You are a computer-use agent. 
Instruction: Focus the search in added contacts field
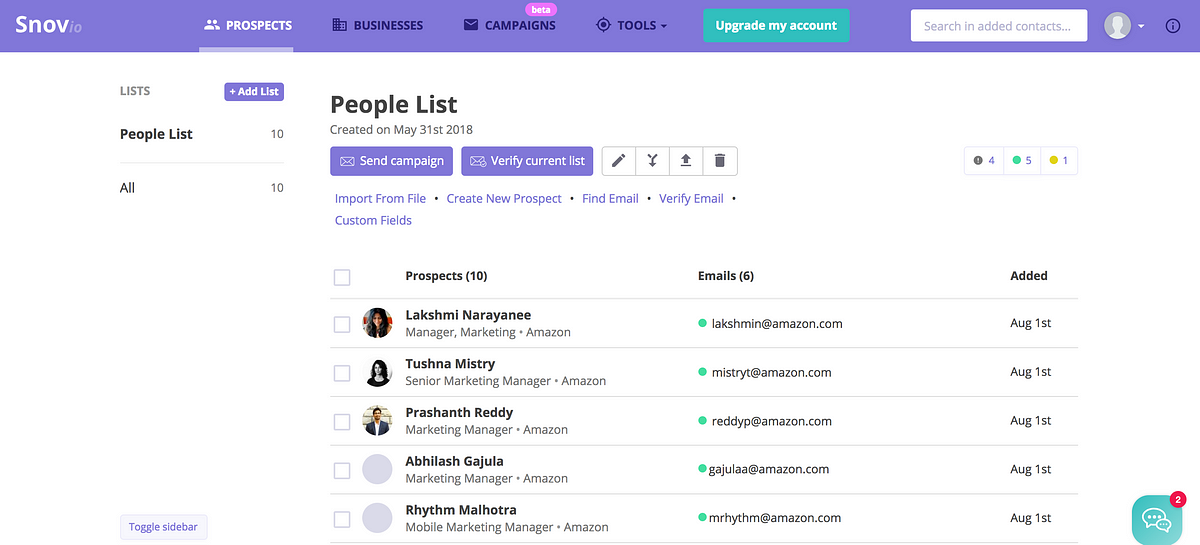[x=998, y=26]
